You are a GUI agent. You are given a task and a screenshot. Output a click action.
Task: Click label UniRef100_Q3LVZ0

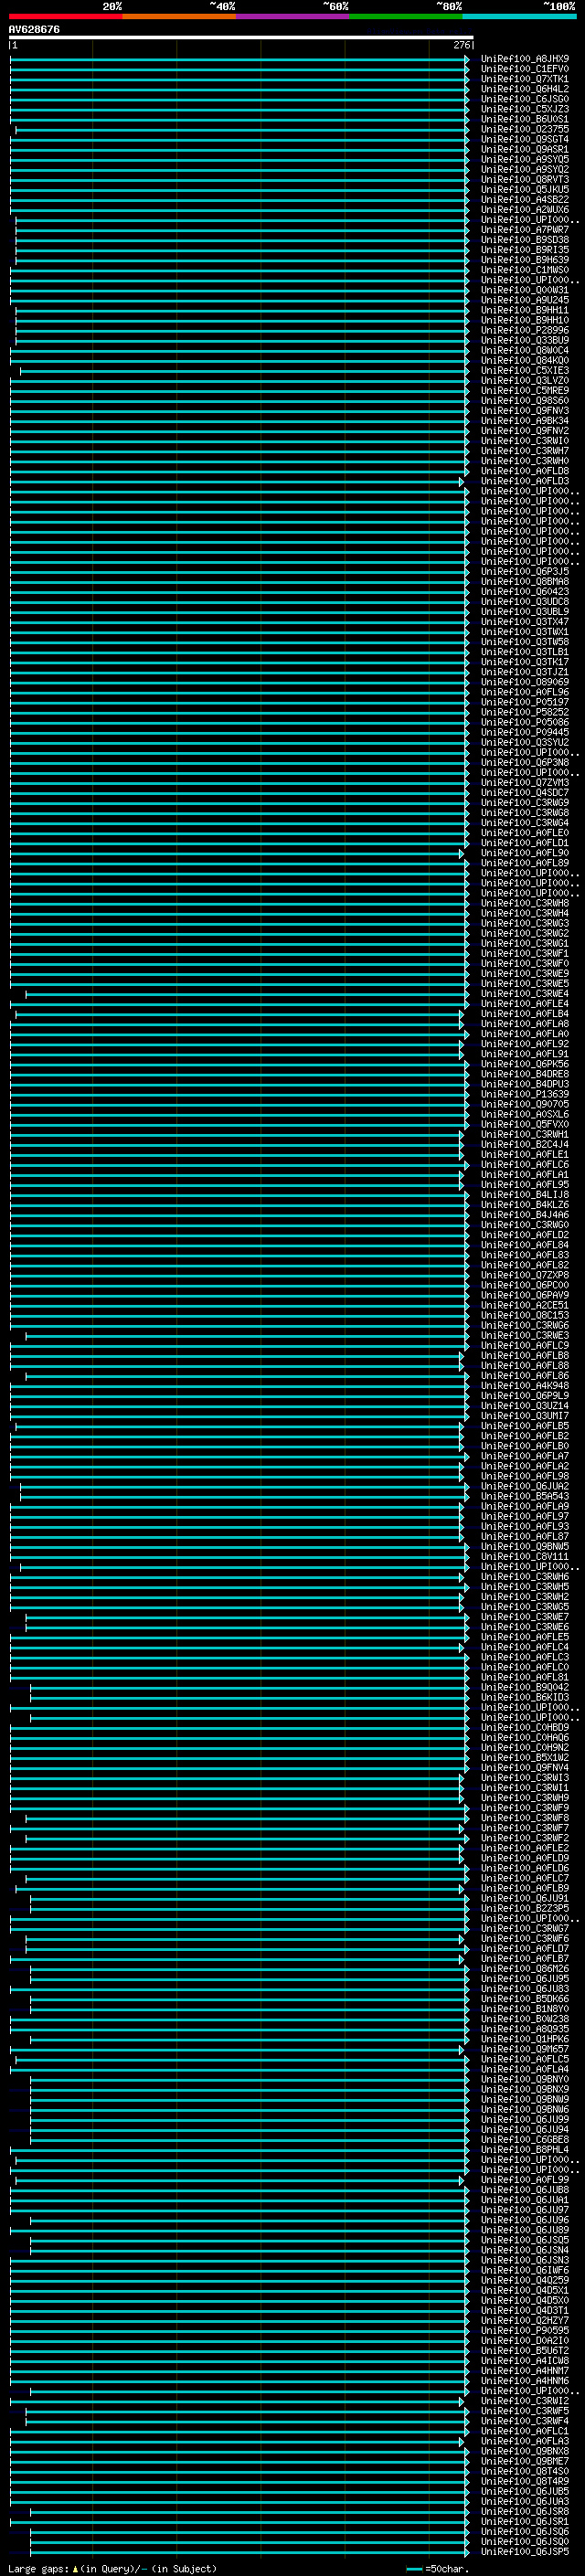pyautogui.click(x=525, y=380)
